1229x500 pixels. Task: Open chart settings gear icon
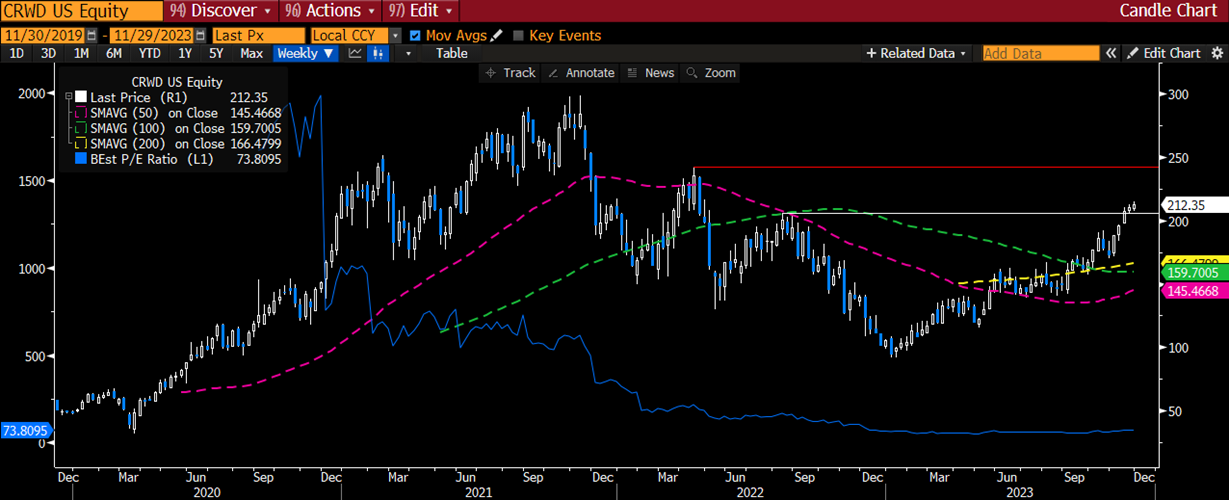click(1215, 53)
